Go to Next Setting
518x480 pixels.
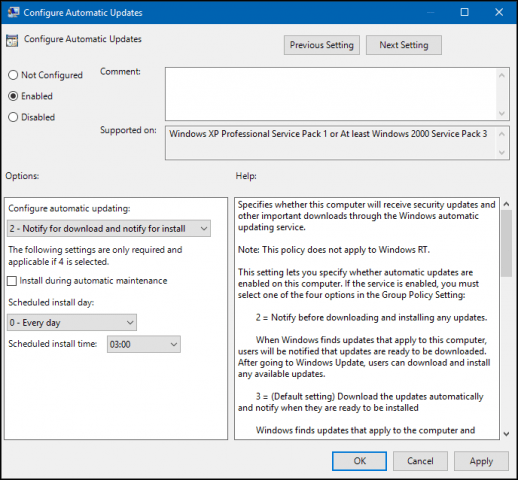404,45
